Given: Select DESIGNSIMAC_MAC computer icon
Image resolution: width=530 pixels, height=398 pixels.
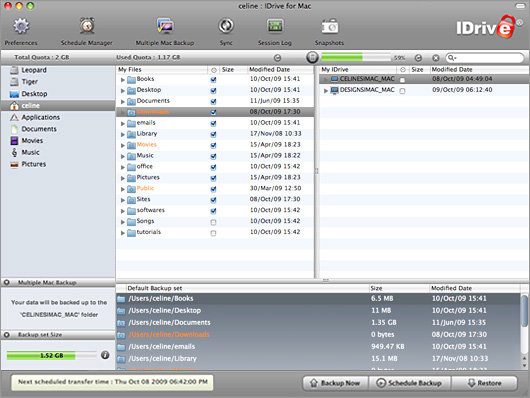Looking at the screenshot, I should [x=335, y=90].
